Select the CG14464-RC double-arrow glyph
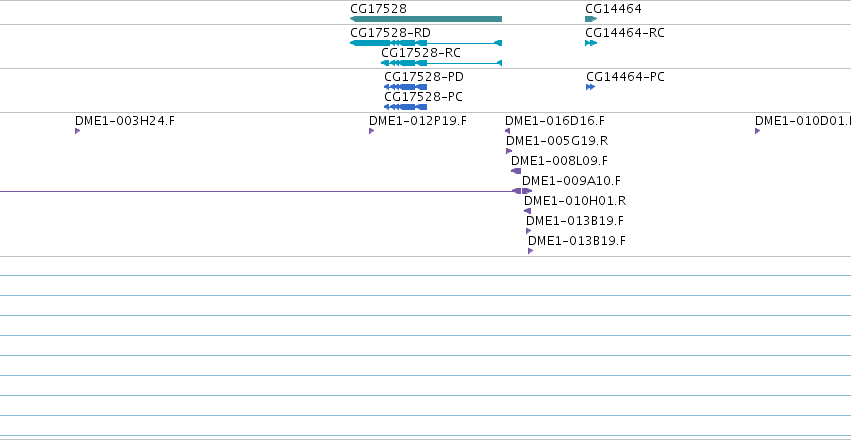Viewport: 851px width, 440px height. coord(591,43)
